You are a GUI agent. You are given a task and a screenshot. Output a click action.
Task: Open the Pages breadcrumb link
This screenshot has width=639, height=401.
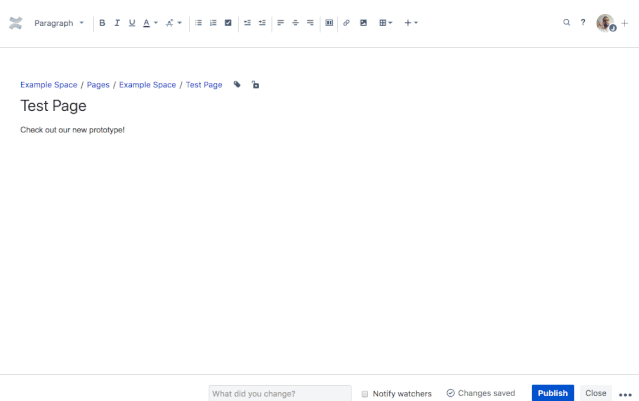point(98,85)
